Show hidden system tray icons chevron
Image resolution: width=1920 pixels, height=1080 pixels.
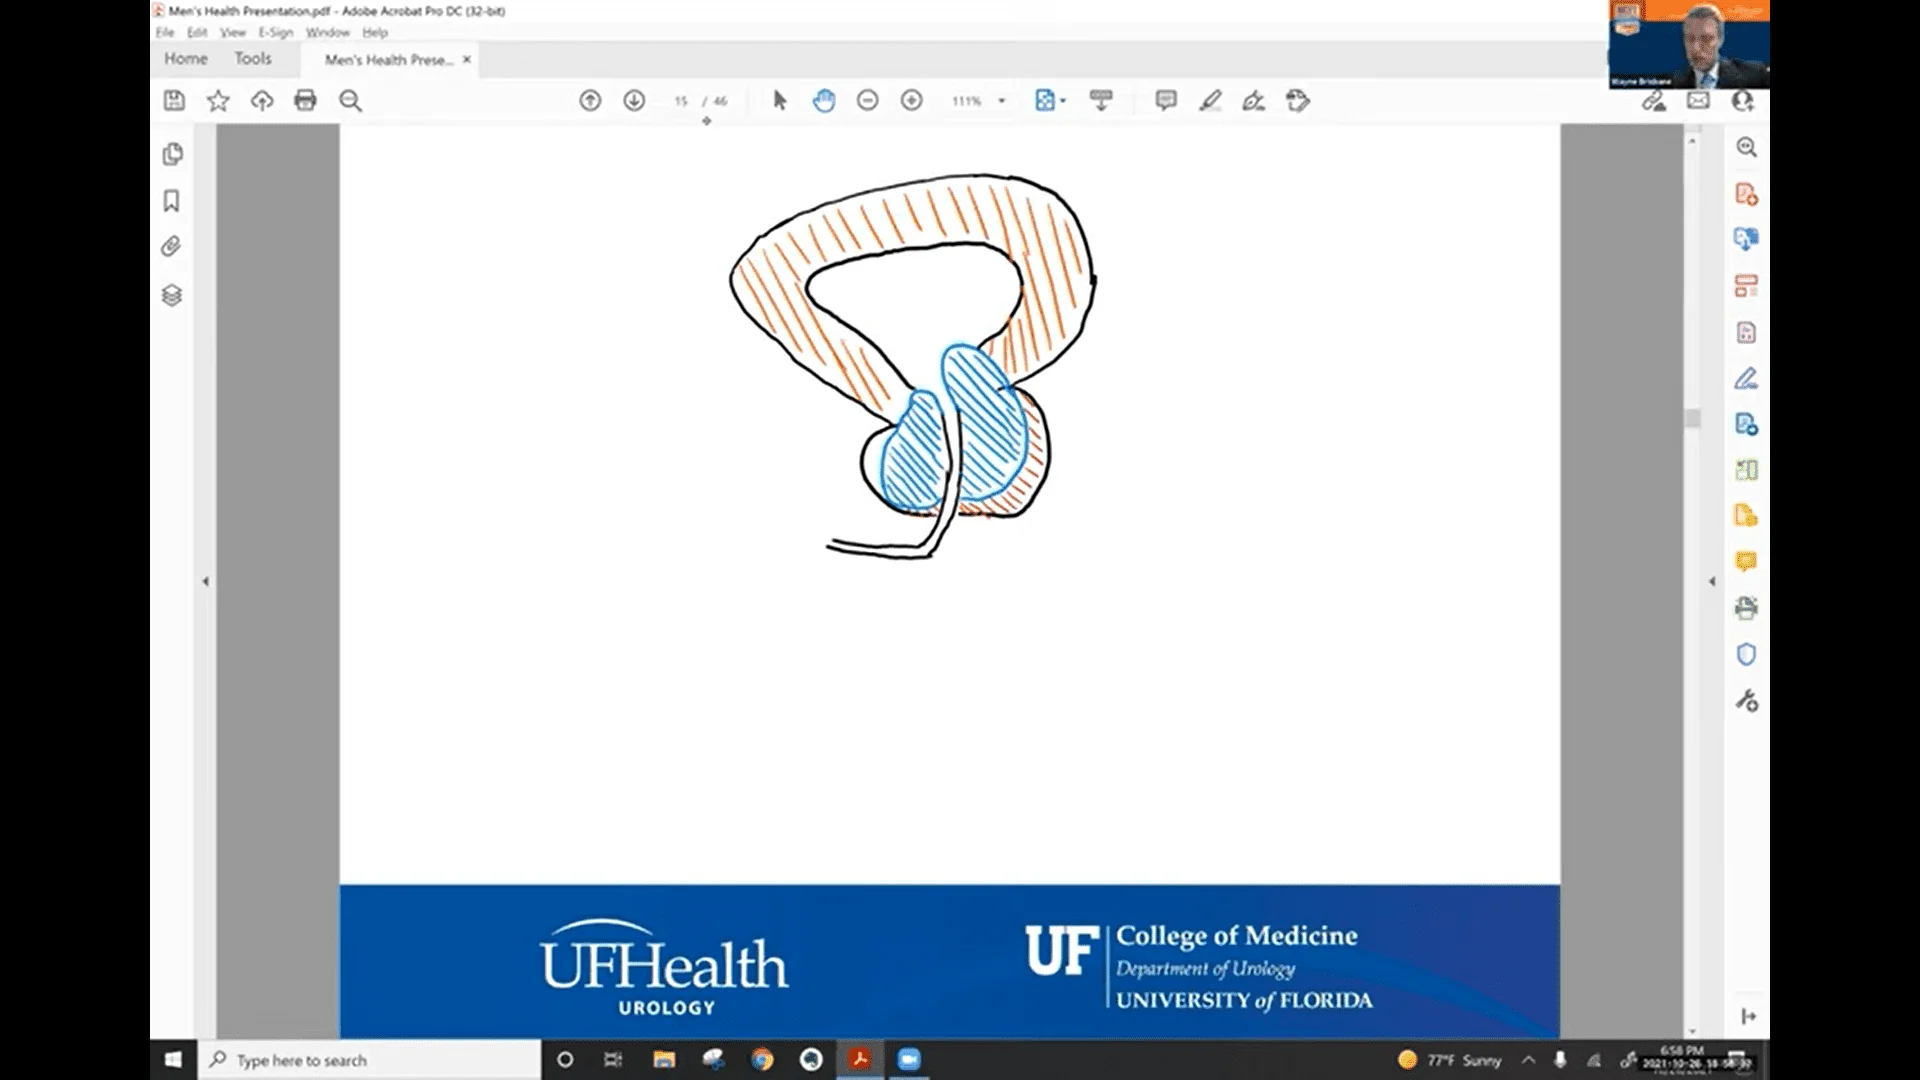click(1528, 1060)
